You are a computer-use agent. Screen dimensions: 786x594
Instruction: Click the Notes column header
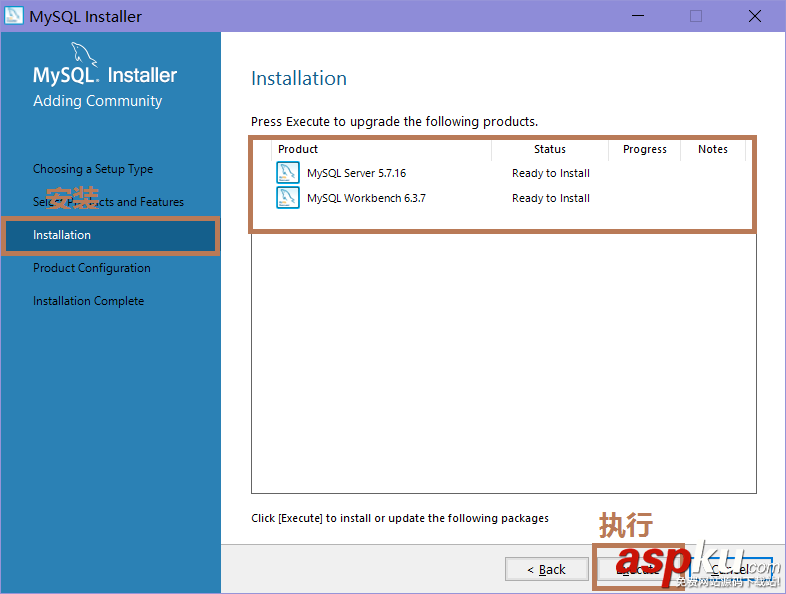(x=713, y=149)
